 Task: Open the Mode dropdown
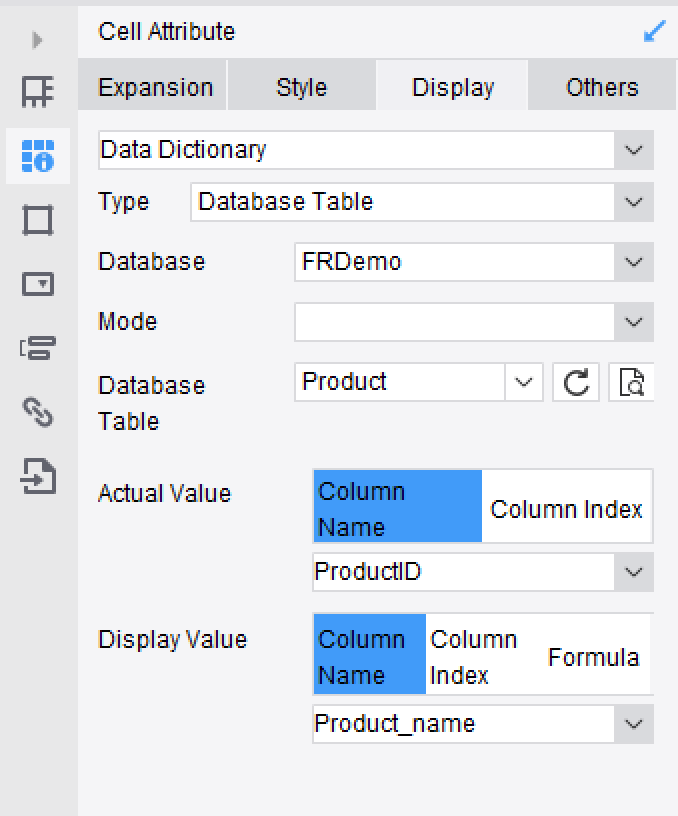coord(632,322)
